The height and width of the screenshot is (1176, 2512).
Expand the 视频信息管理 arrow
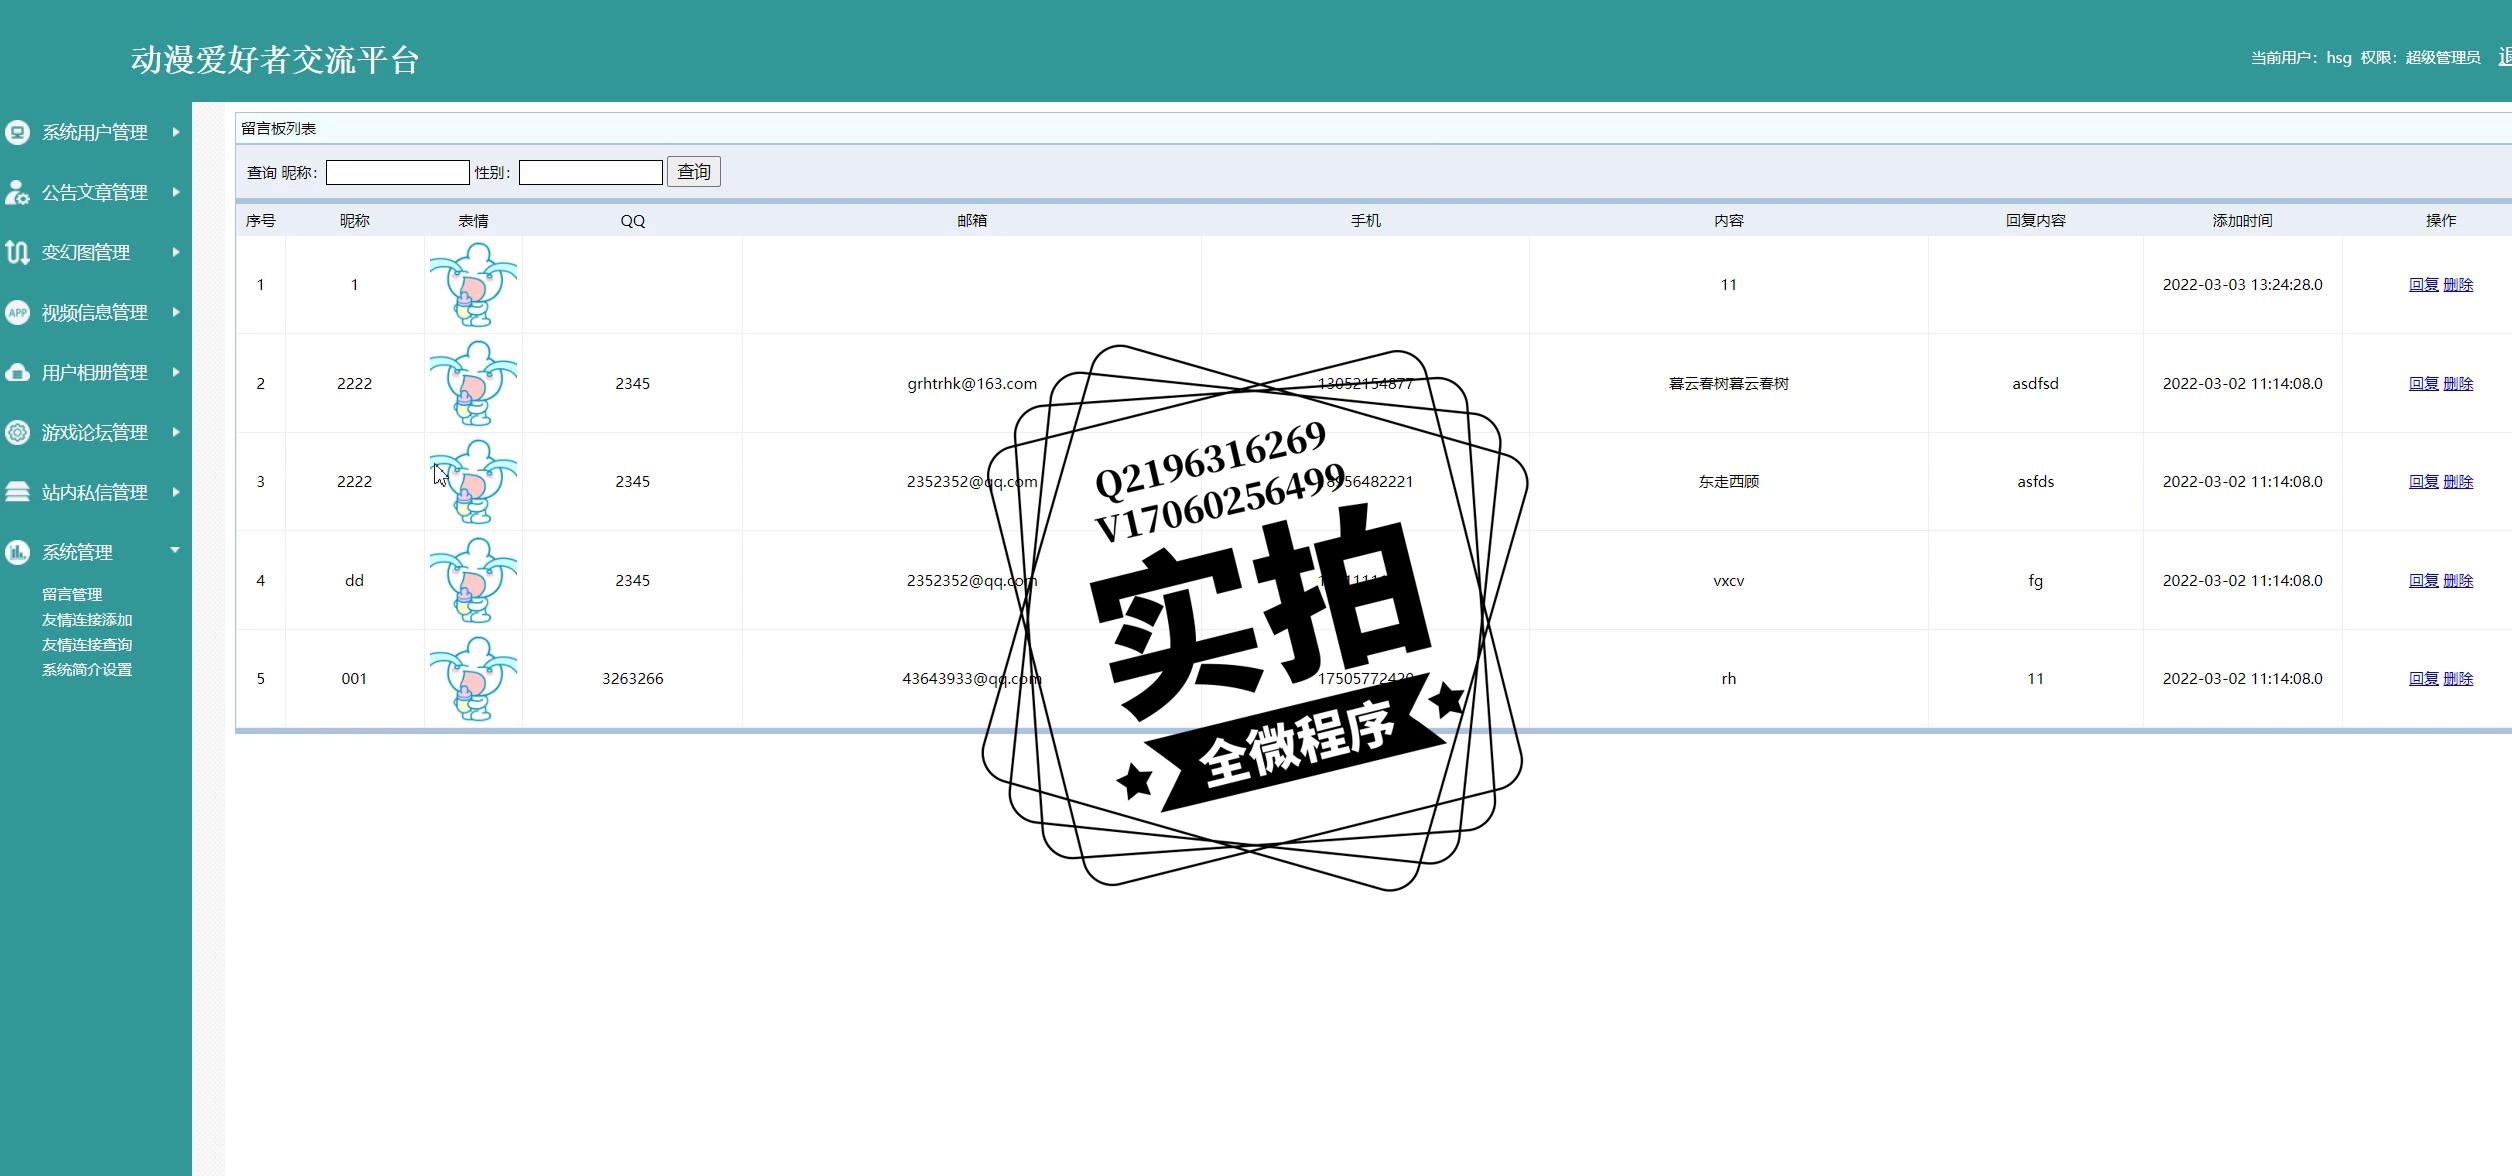(x=176, y=312)
